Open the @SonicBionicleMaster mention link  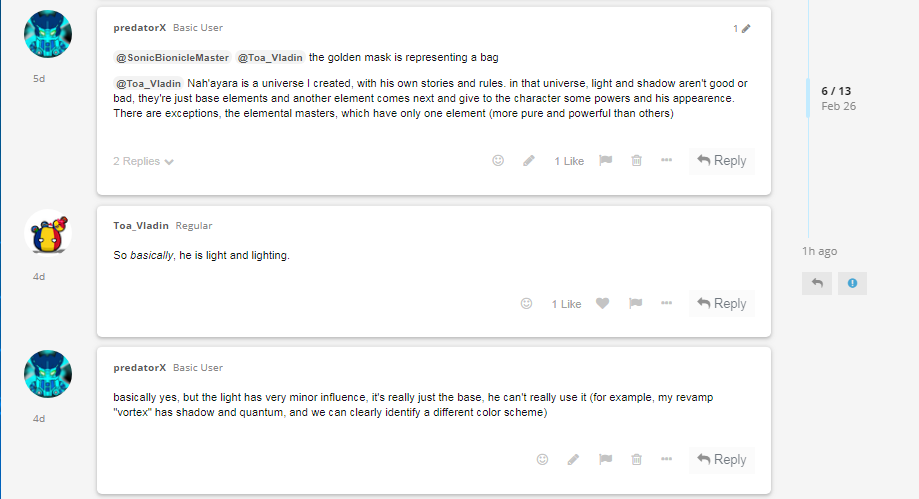click(172, 57)
